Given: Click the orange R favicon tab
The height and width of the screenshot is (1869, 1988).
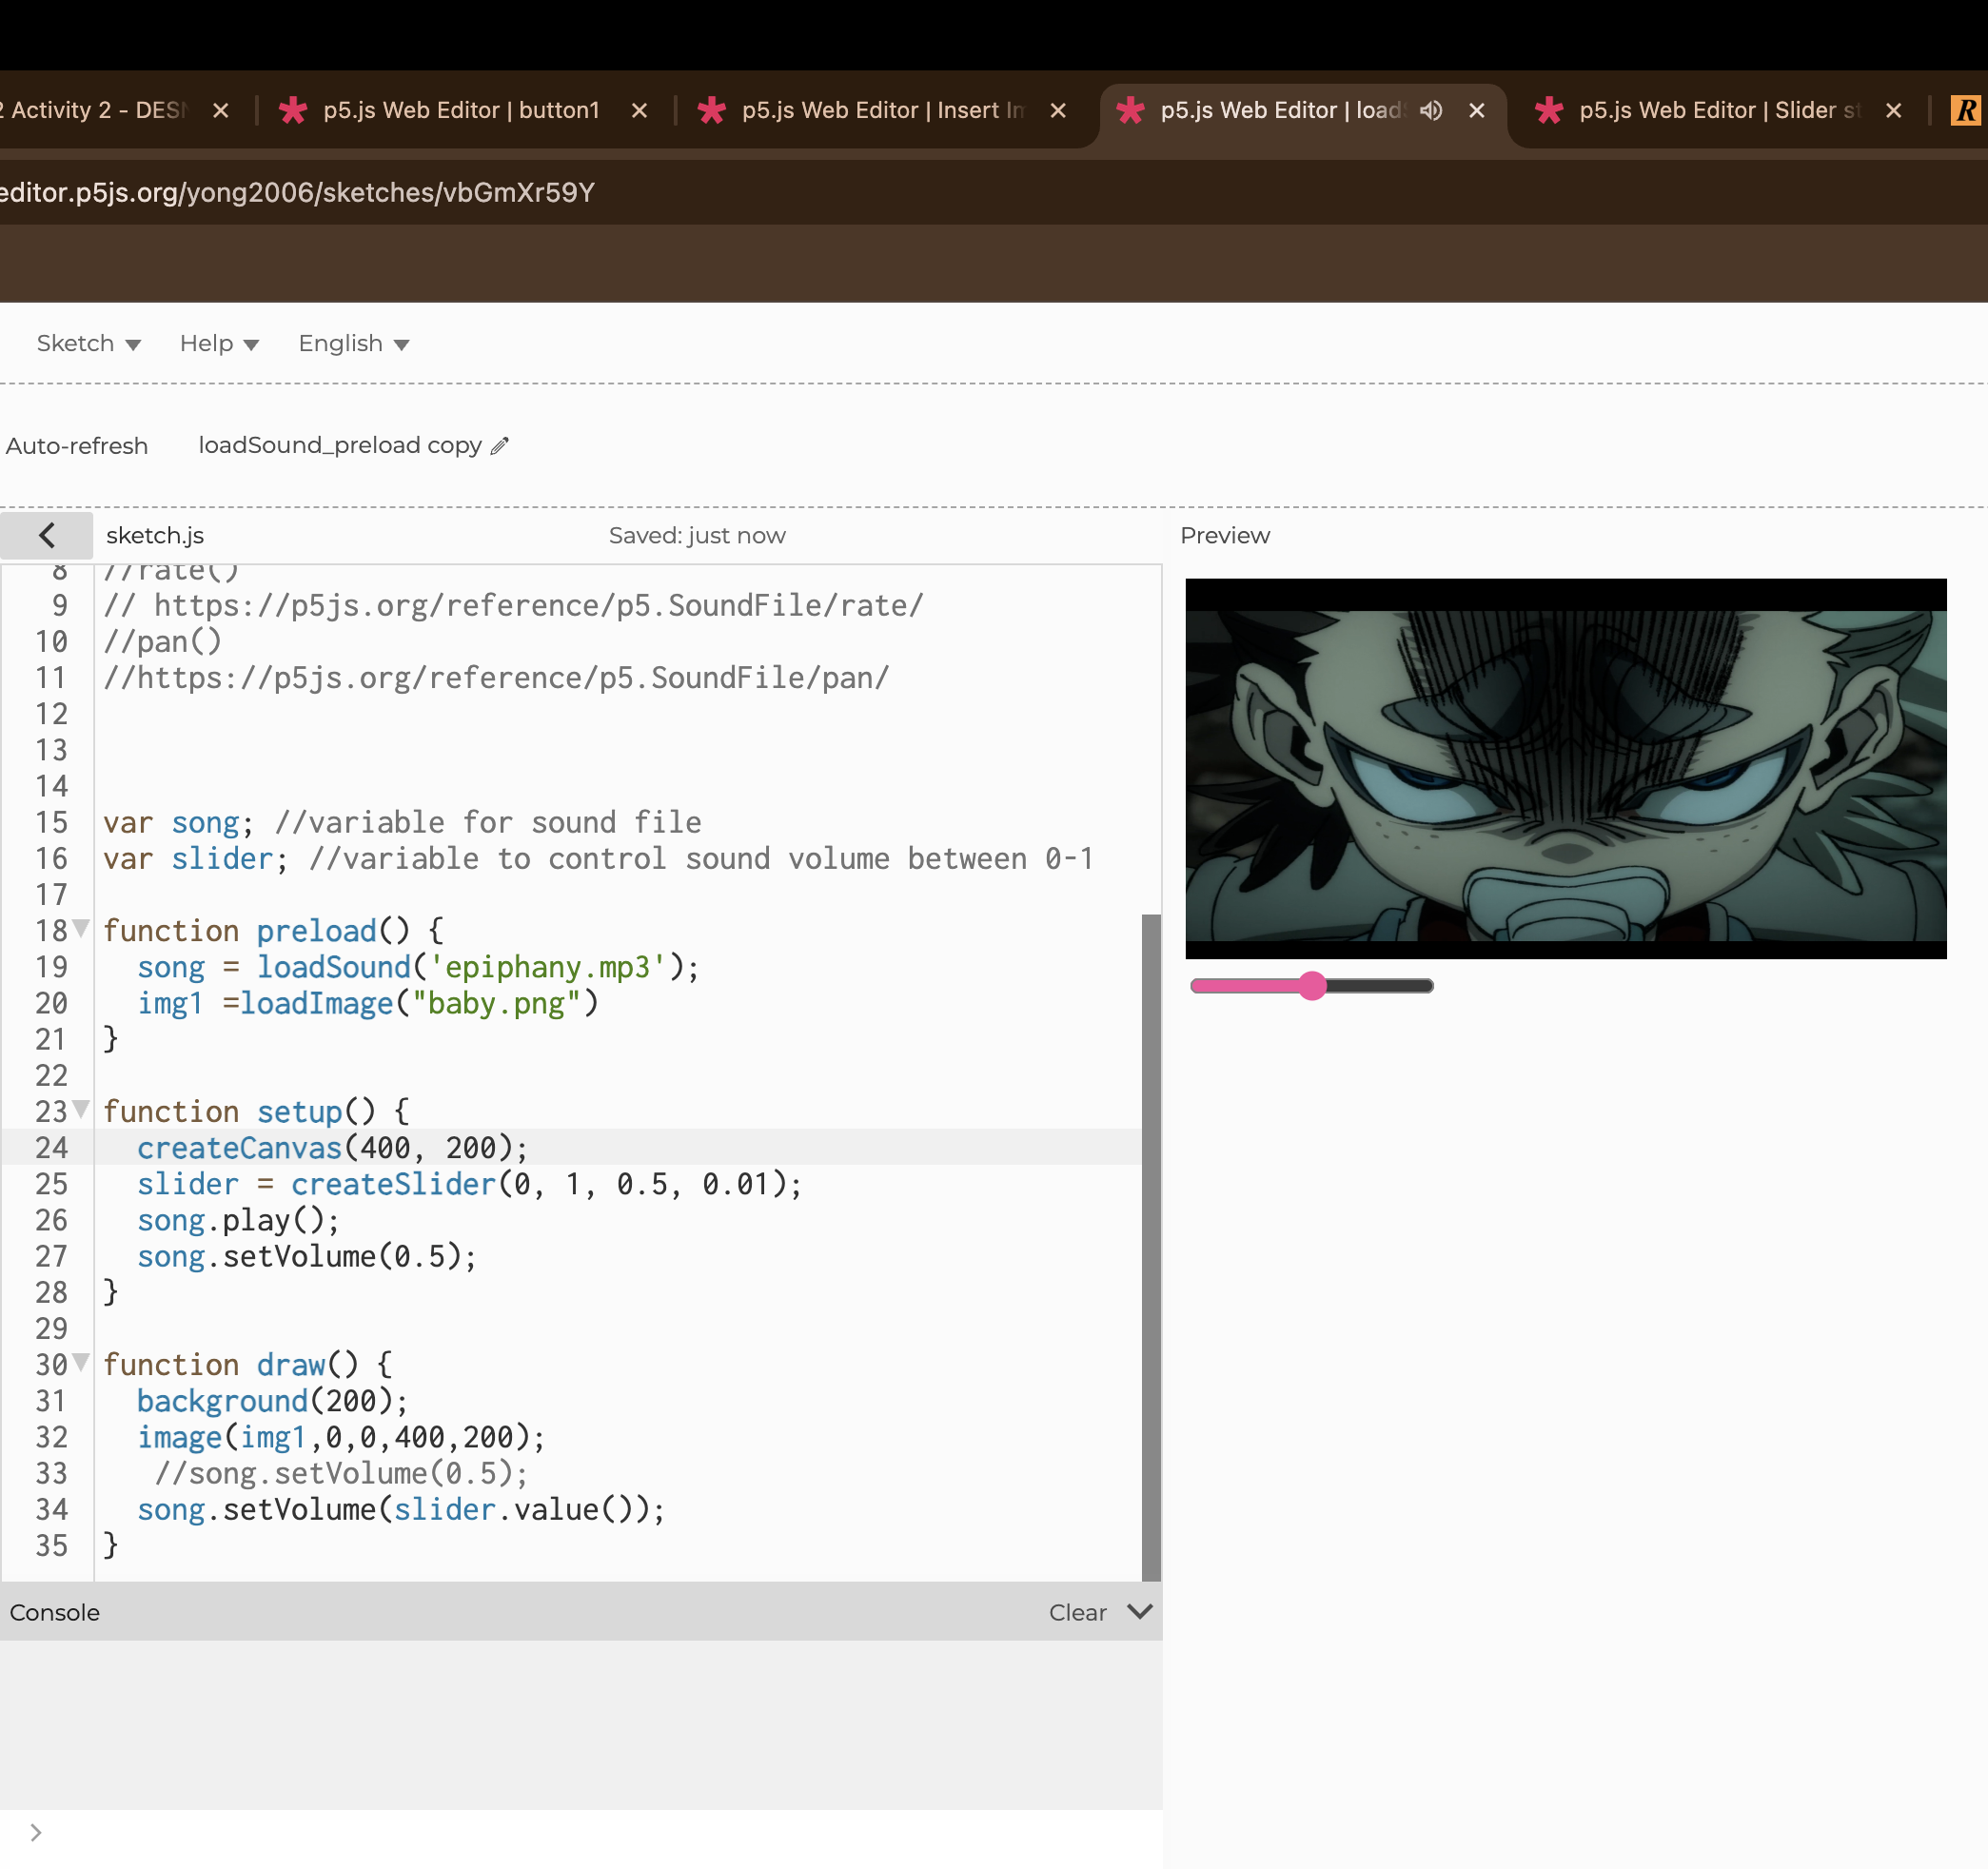Looking at the screenshot, I should 1966,110.
